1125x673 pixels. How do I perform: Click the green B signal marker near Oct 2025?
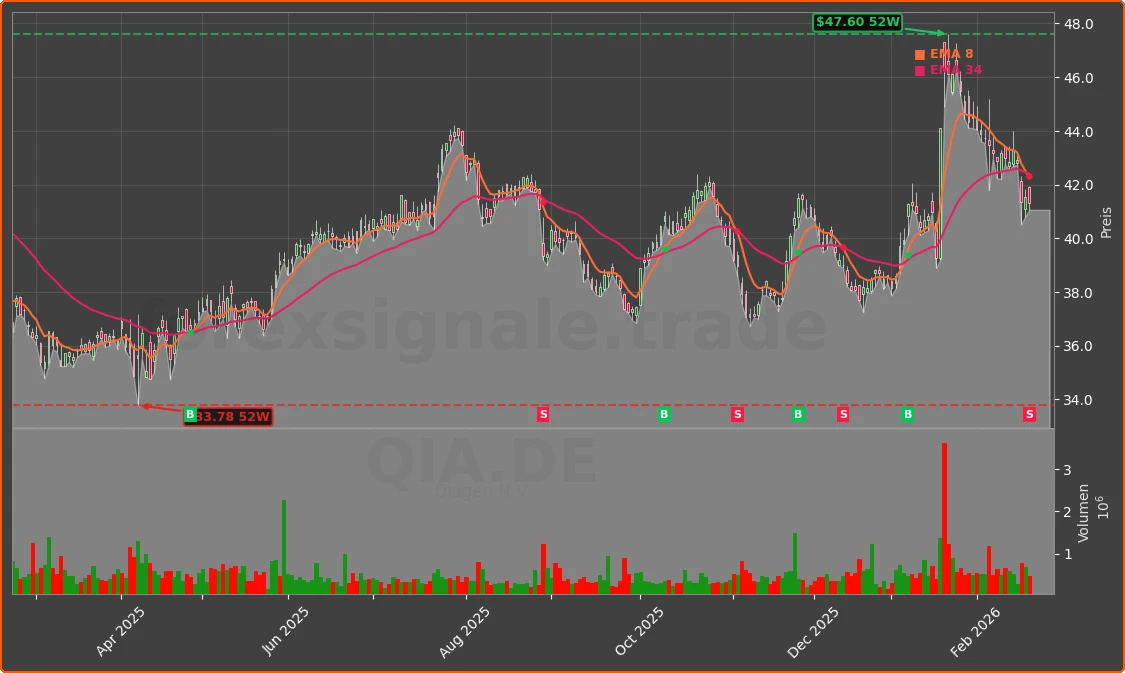pyautogui.click(x=662, y=414)
